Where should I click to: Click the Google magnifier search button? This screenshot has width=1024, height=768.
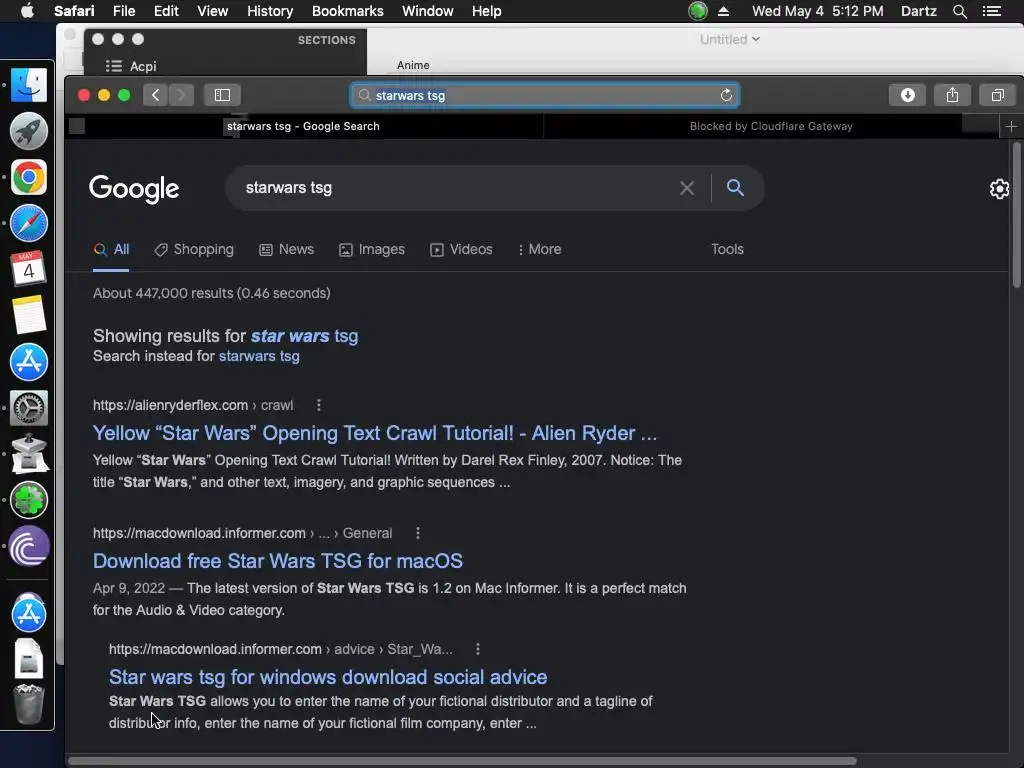pos(735,188)
